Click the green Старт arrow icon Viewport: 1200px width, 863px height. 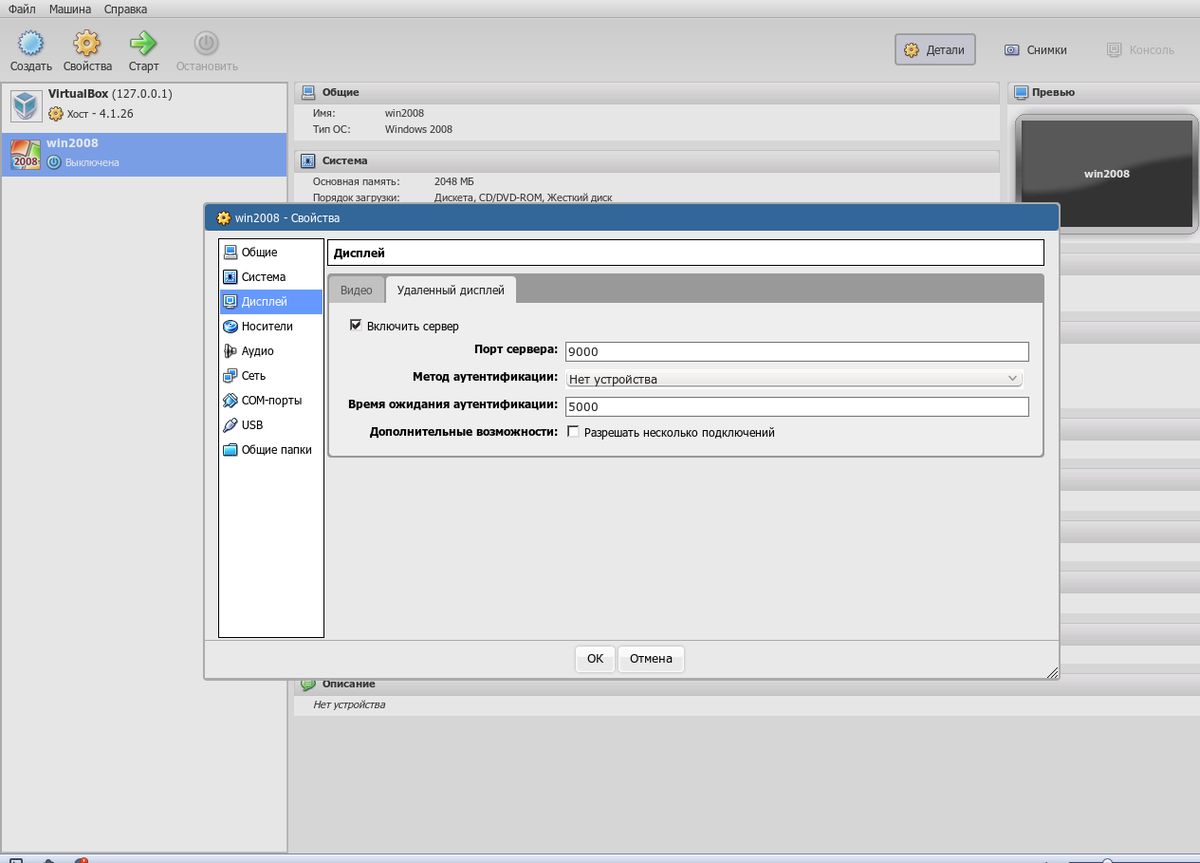[x=143, y=43]
